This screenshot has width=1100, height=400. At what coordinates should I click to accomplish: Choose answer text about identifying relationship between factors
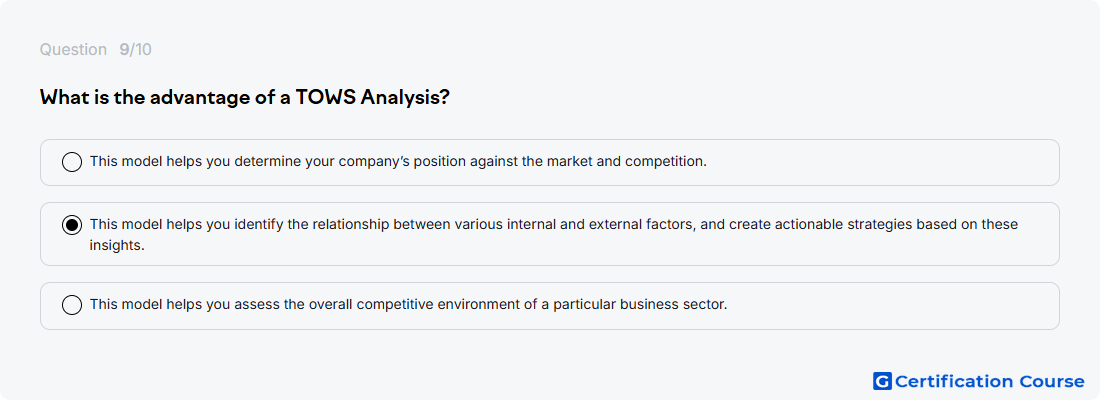pos(554,234)
